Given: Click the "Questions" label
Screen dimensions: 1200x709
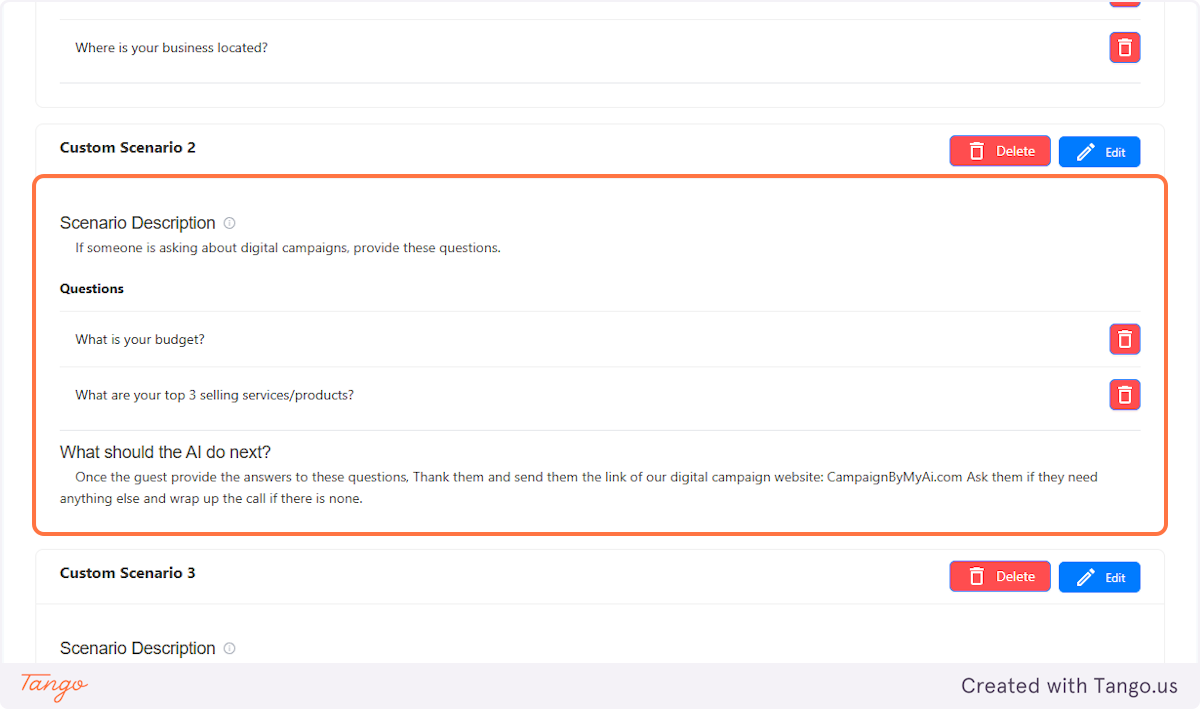Looking at the screenshot, I should click(92, 288).
